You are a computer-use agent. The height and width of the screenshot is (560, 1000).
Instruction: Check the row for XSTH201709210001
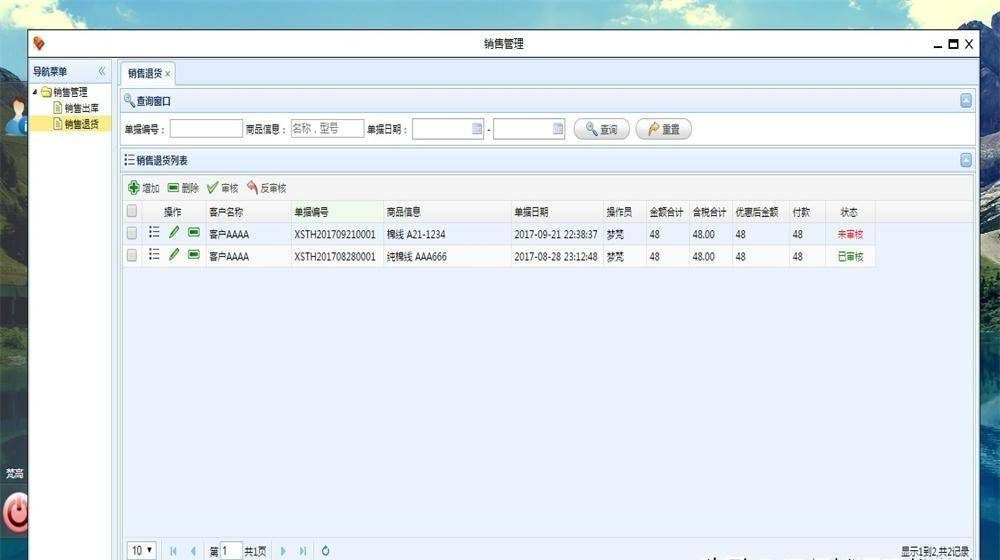pos(132,233)
